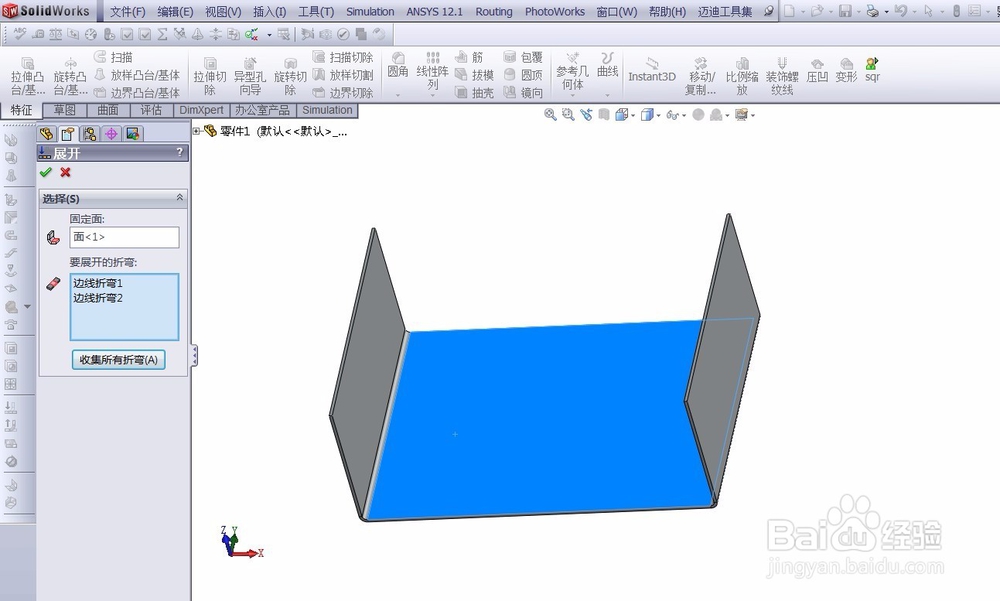The image size is (1000, 601).
Task: Open help for the 展开 panel
Action: [179, 152]
